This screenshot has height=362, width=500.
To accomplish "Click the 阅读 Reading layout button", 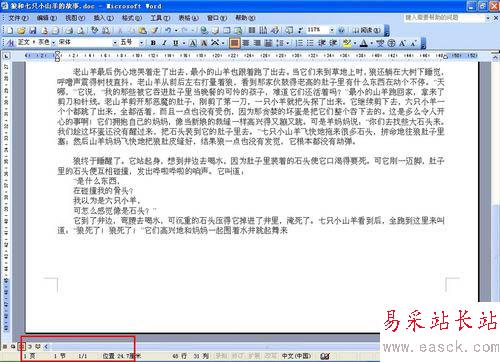I will click(x=366, y=30).
